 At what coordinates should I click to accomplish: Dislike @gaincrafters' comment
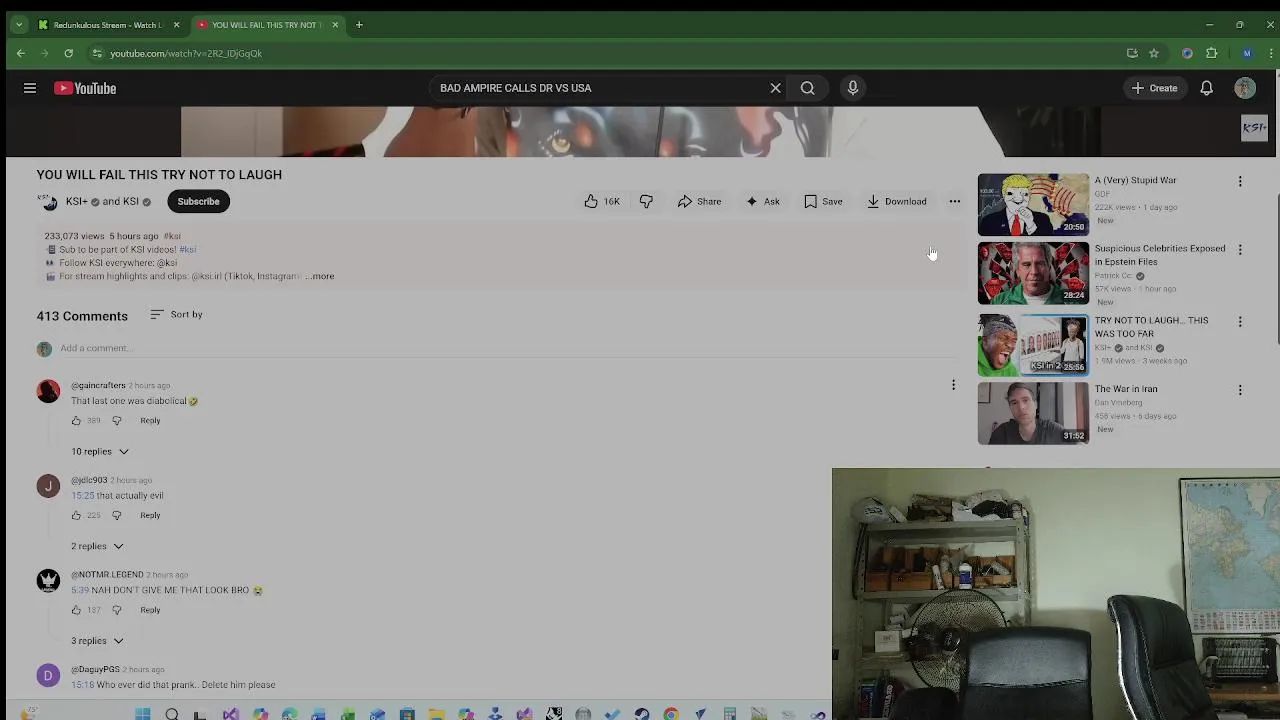(x=116, y=421)
